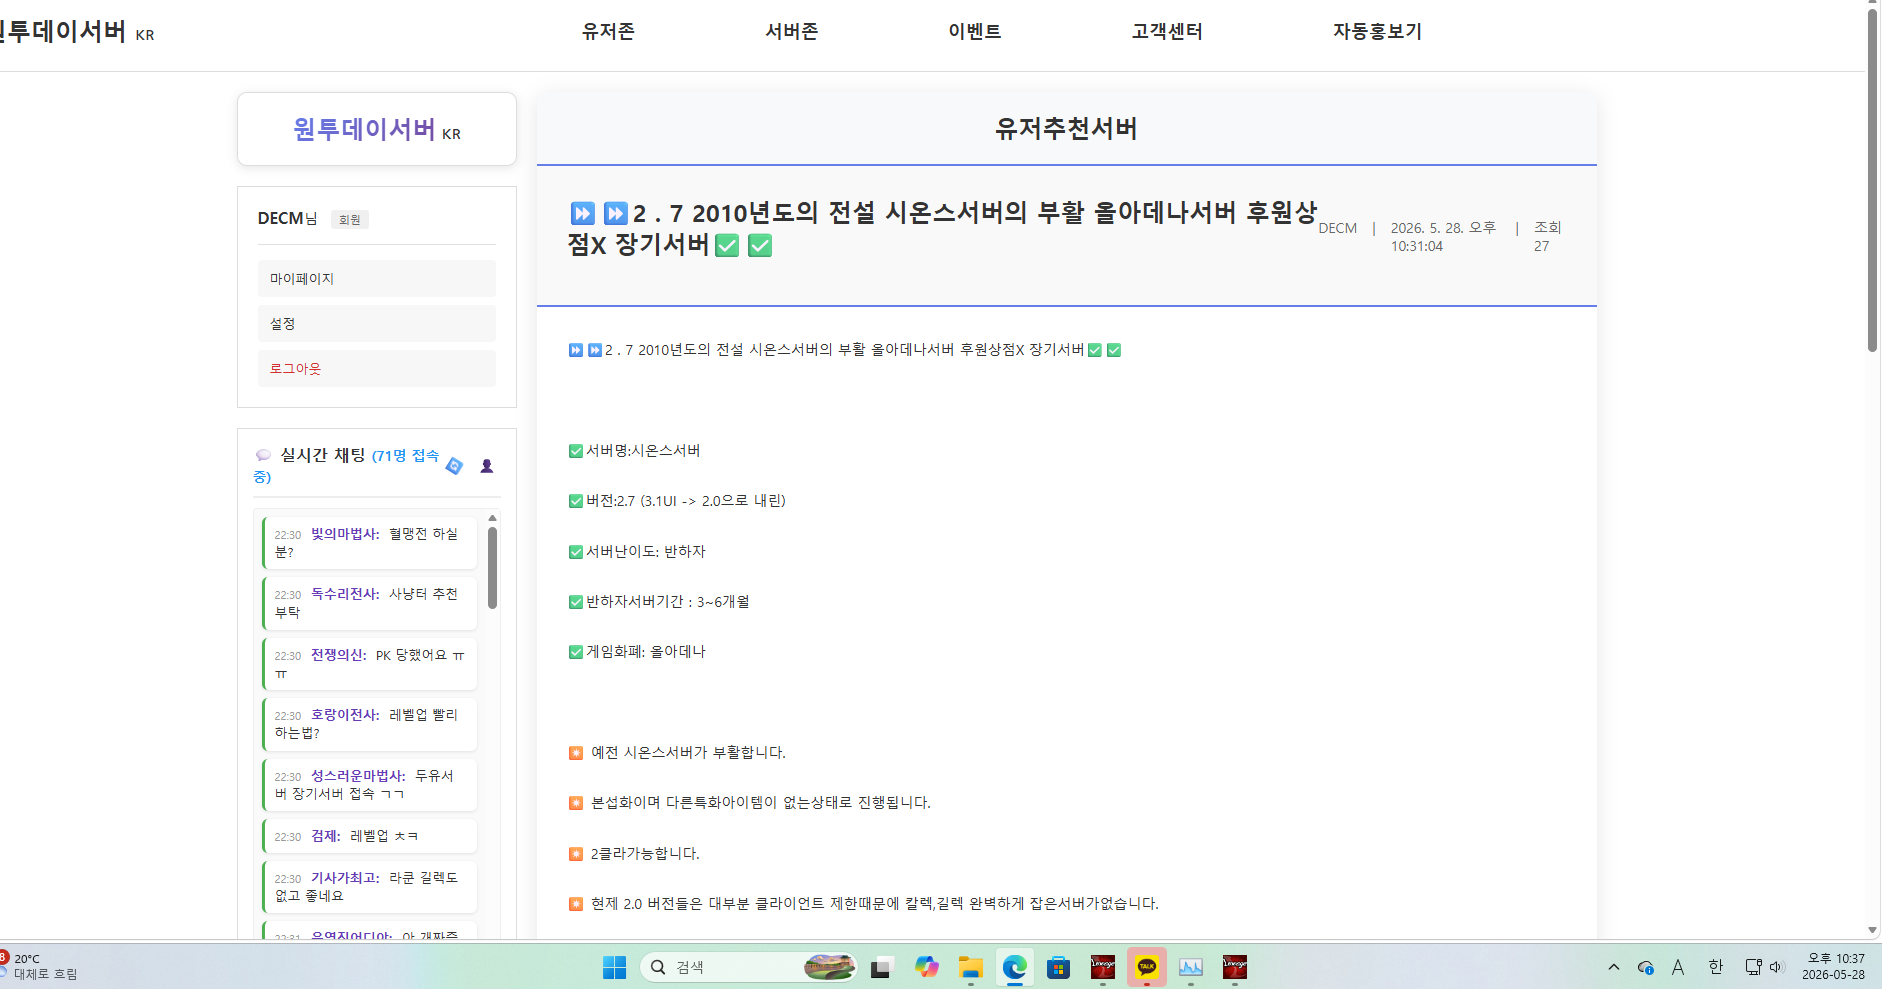
Task: Open the 자동홍보기 menu
Action: tap(1377, 32)
